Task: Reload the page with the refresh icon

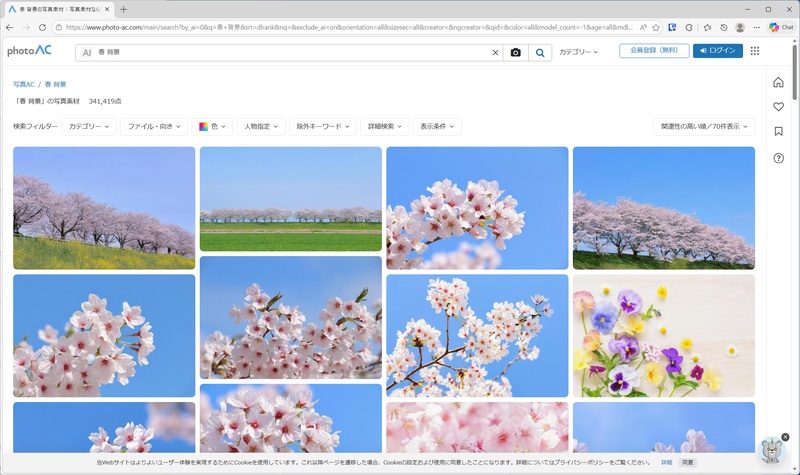Action: (x=42, y=28)
